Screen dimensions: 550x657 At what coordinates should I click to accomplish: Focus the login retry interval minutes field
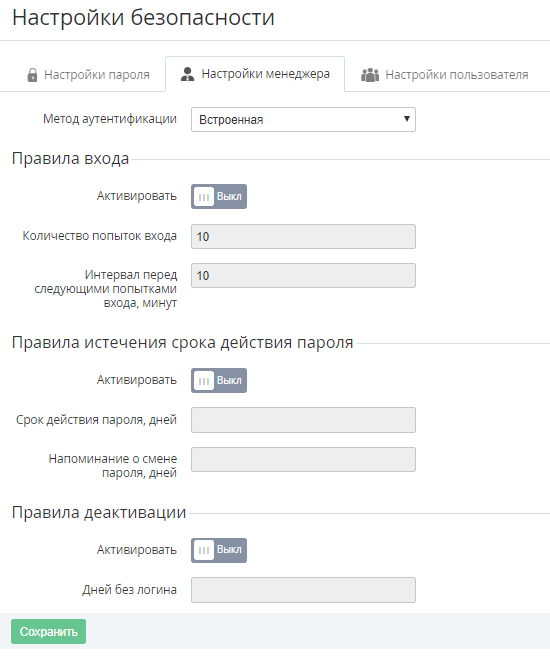point(303,275)
